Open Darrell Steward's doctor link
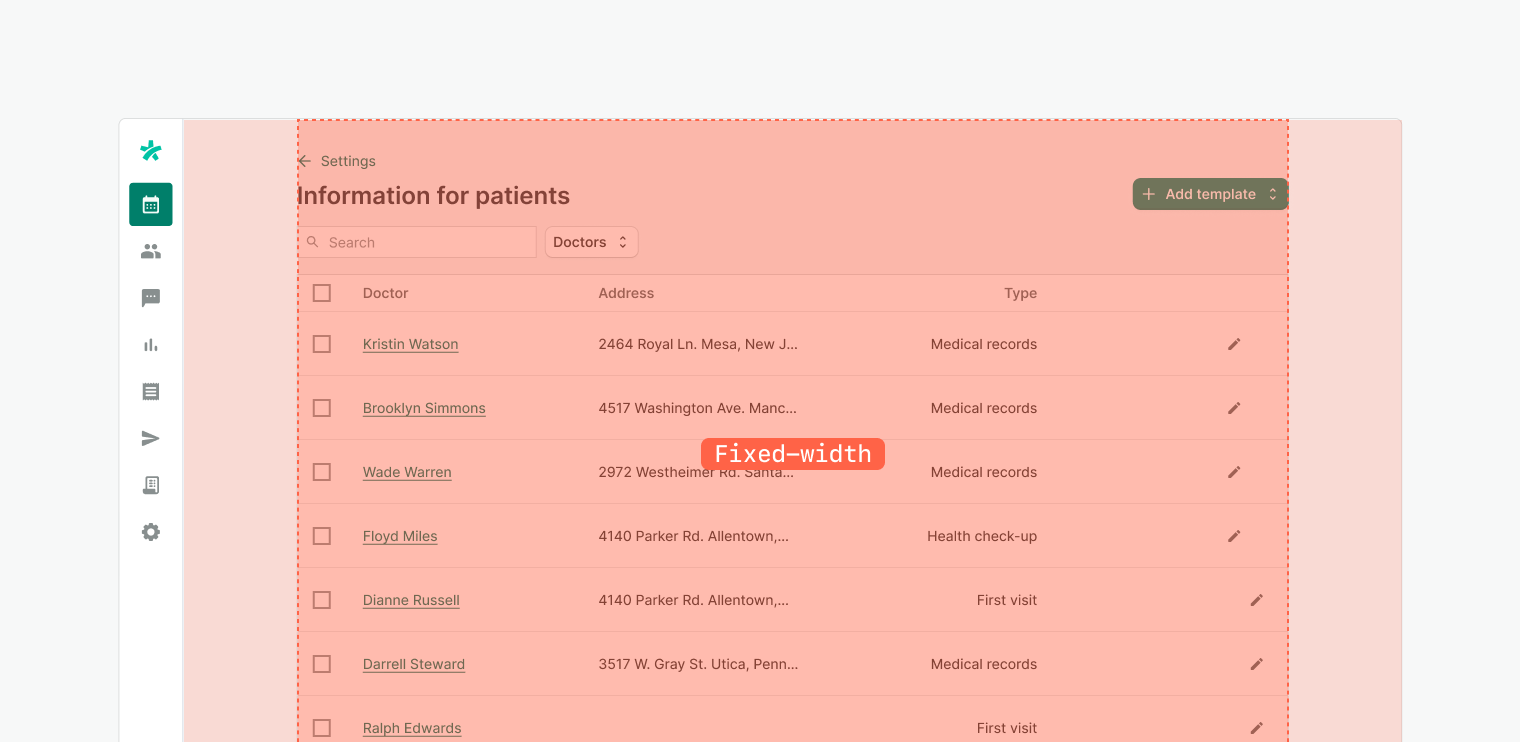1520x742 pixels. (x=414, y=664)
